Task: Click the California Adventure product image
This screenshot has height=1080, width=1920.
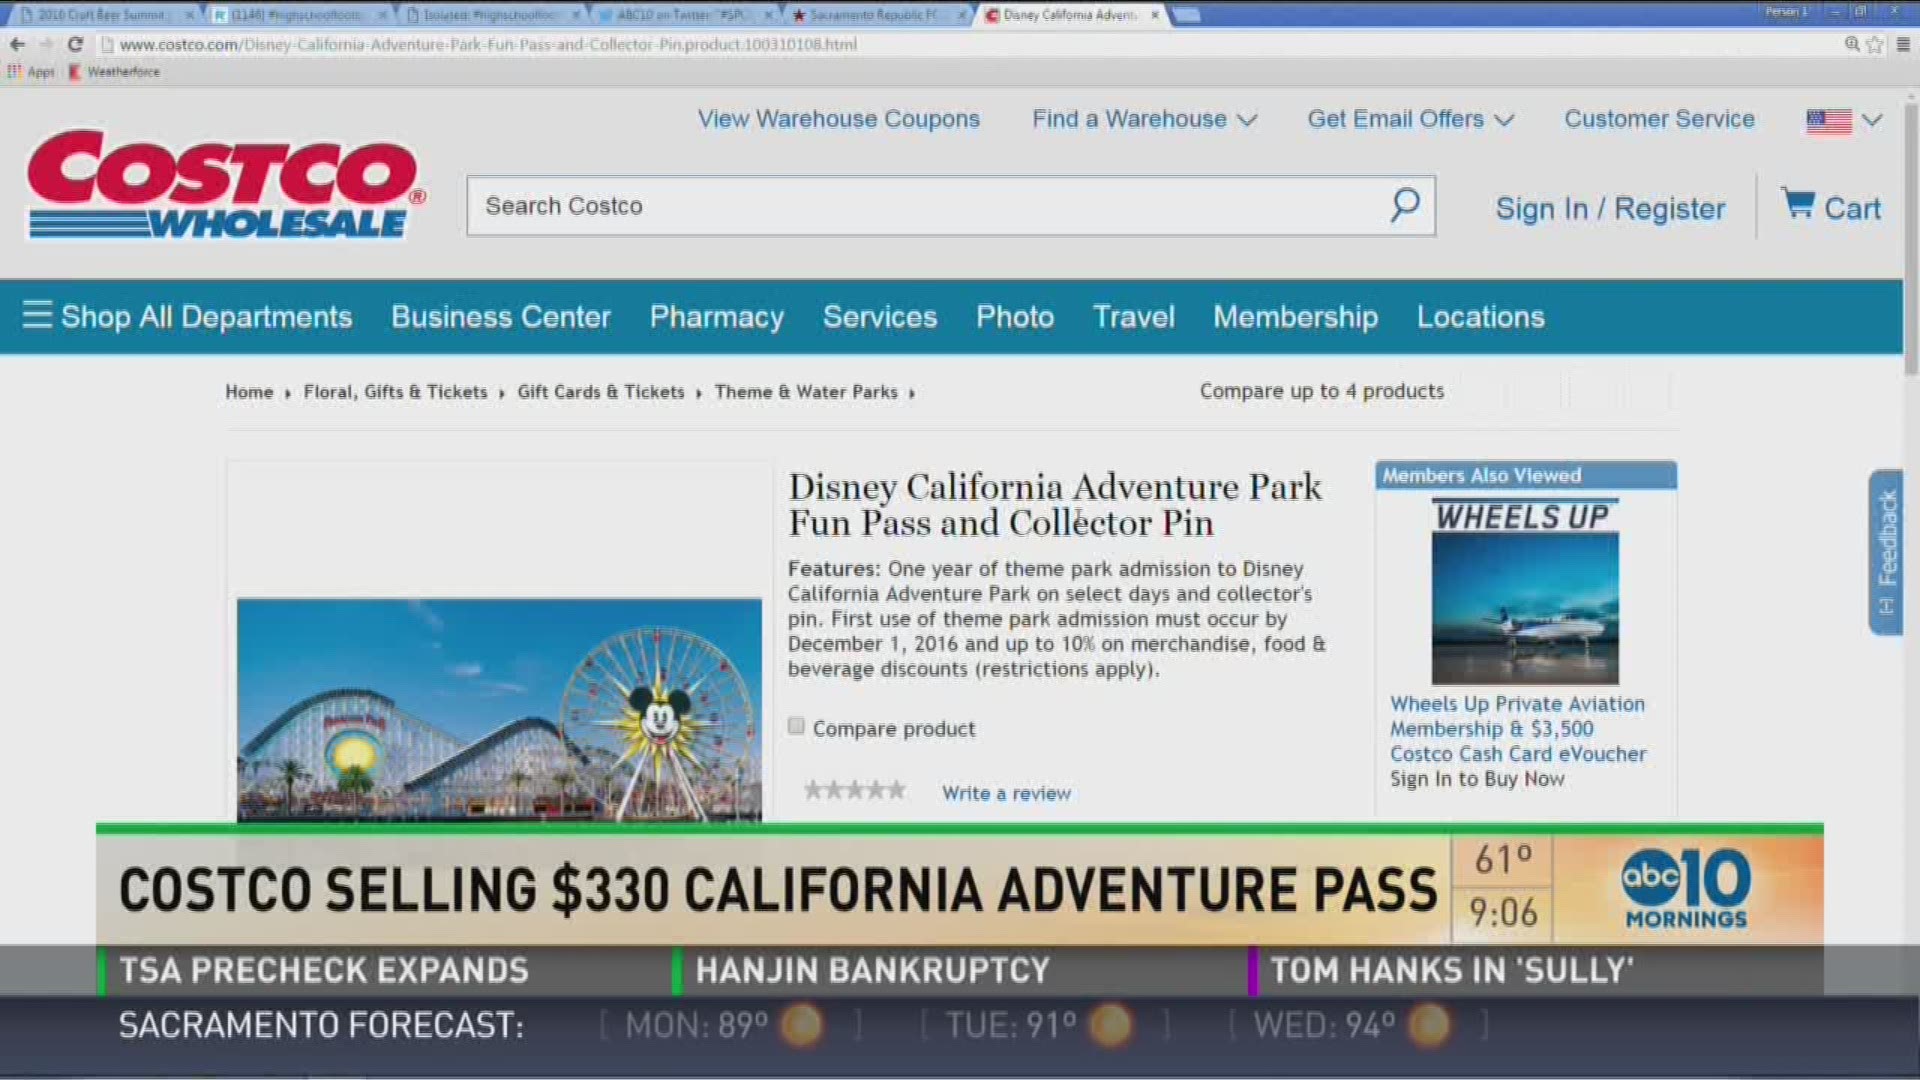Action: click(499, 710)
